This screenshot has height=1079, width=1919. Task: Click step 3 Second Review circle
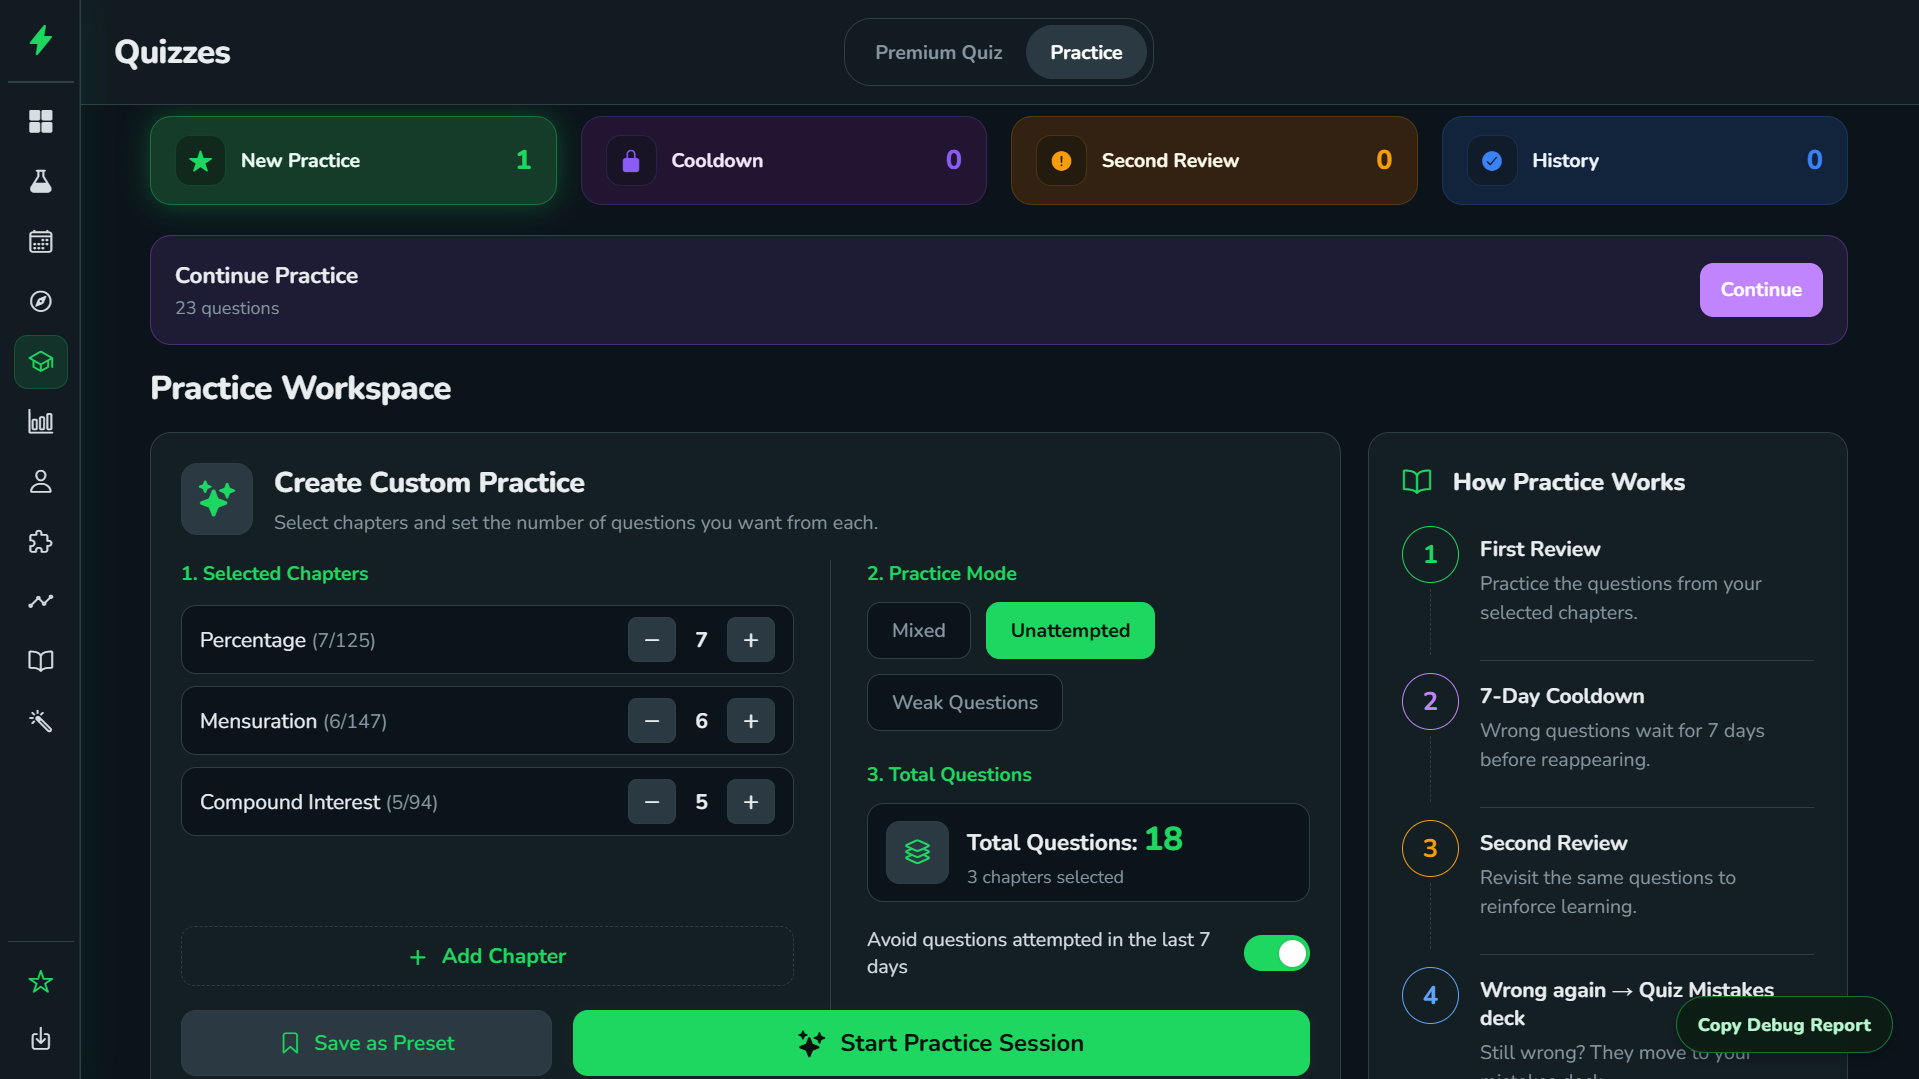1430,848
